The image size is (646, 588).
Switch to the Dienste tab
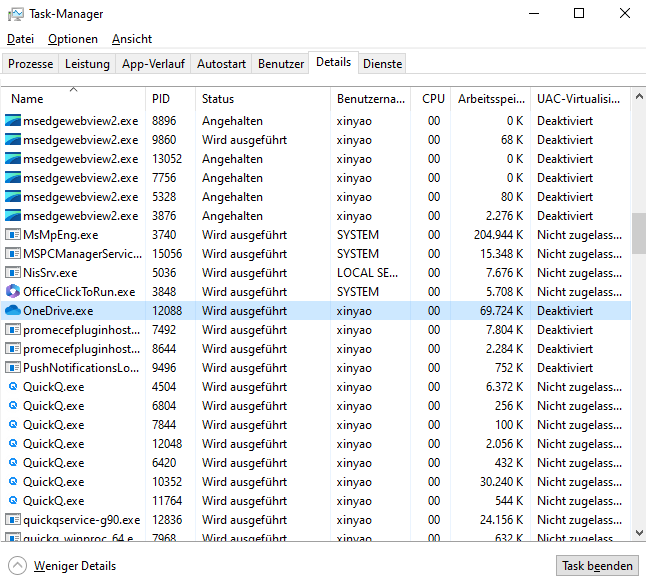pos(382,63)
